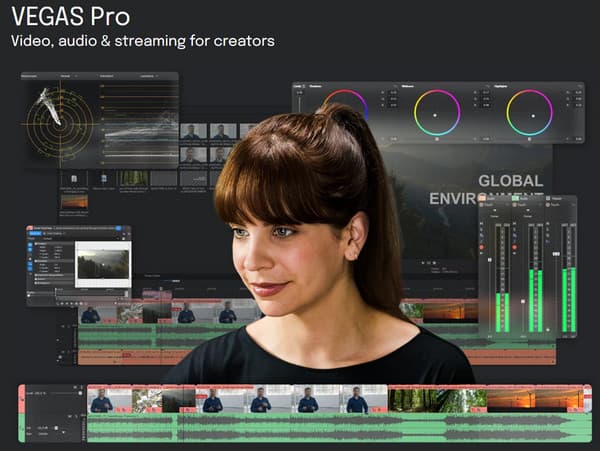Click the blue button in pan/crop title bar
The height and width of the screenshot is (451, 600).
click(118, 228)
